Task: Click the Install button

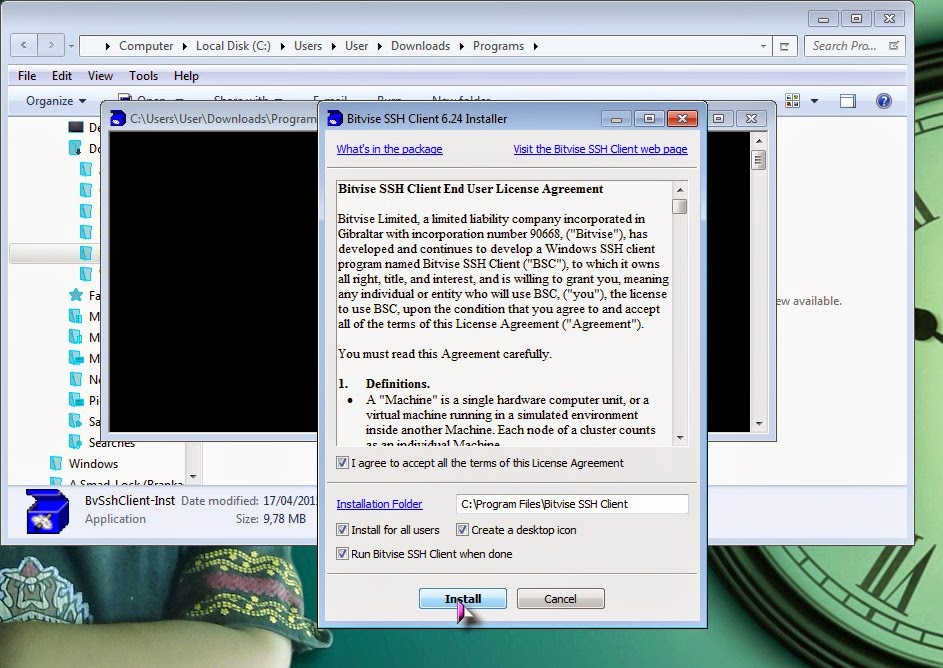Action: 462,598
